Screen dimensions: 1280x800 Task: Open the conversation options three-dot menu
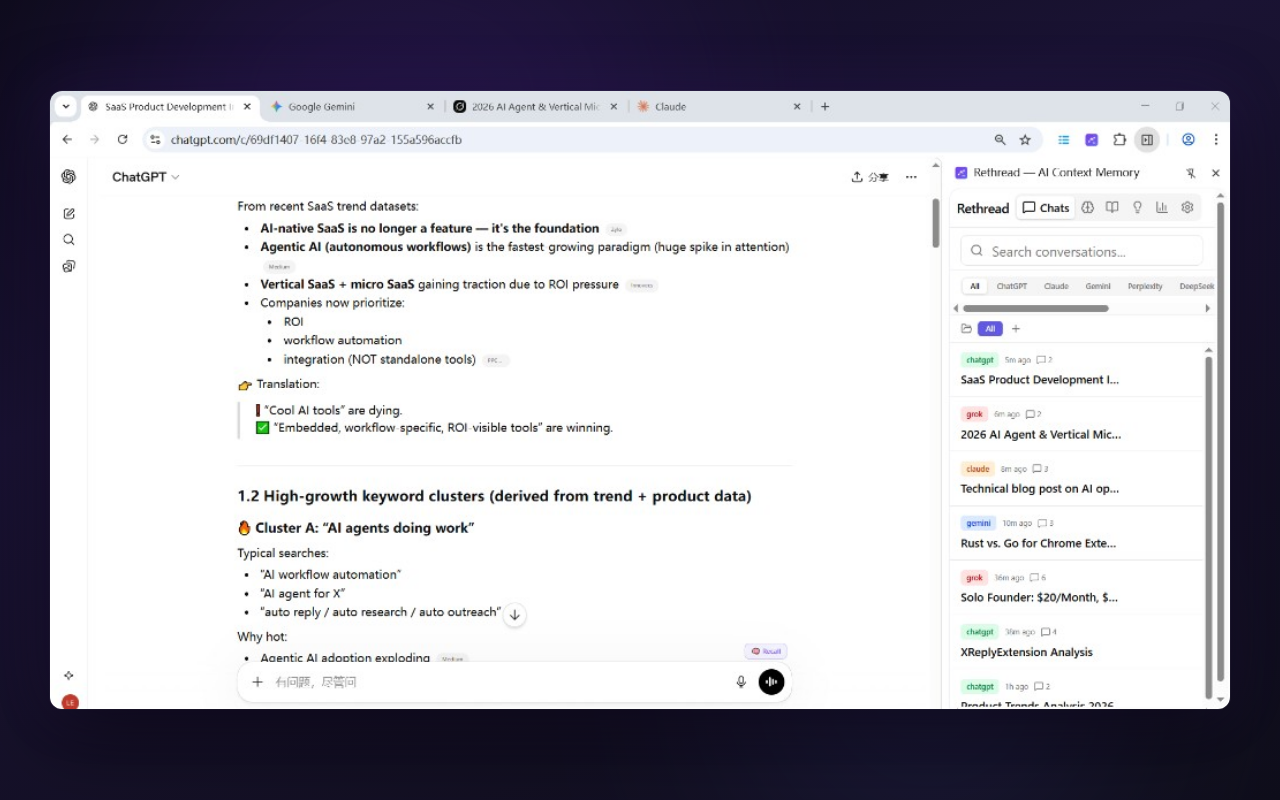(x=911, y=177)
